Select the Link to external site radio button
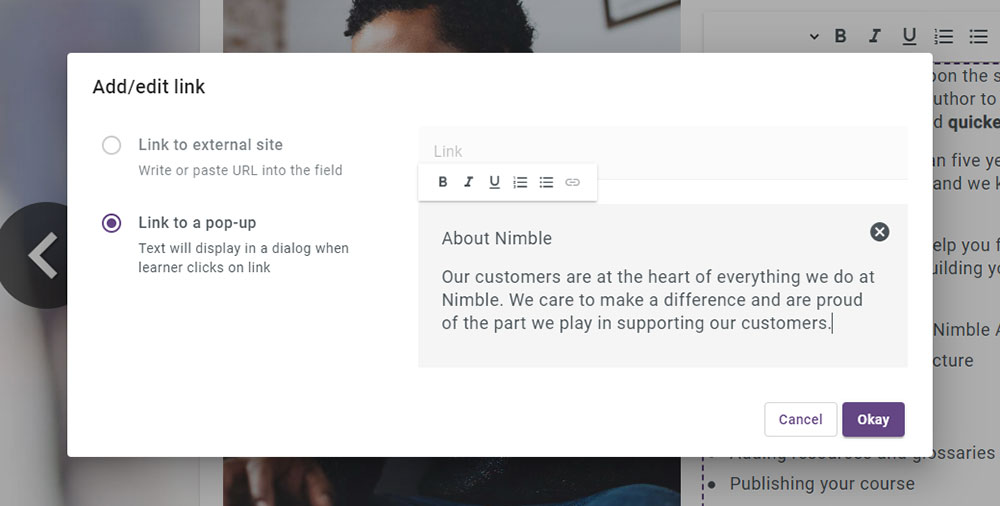 [x=112, y=145]
